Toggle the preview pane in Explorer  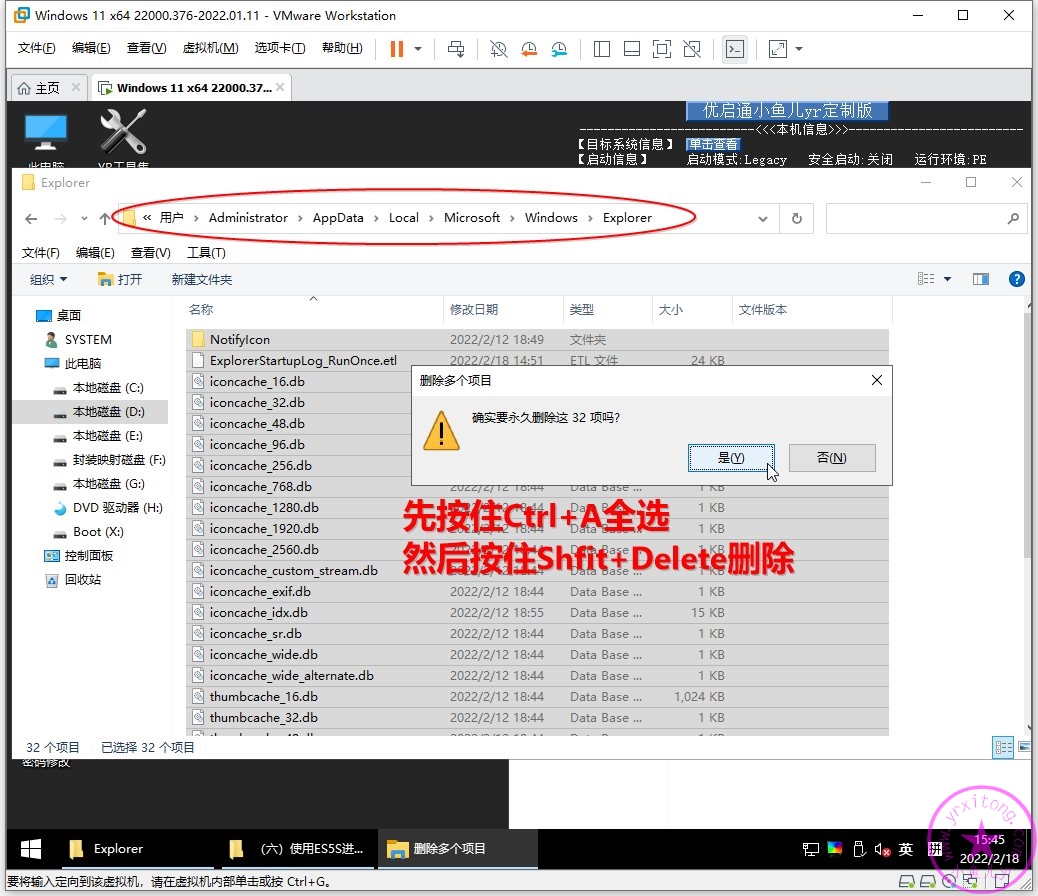pyautogui.click(x=980, y=279)
